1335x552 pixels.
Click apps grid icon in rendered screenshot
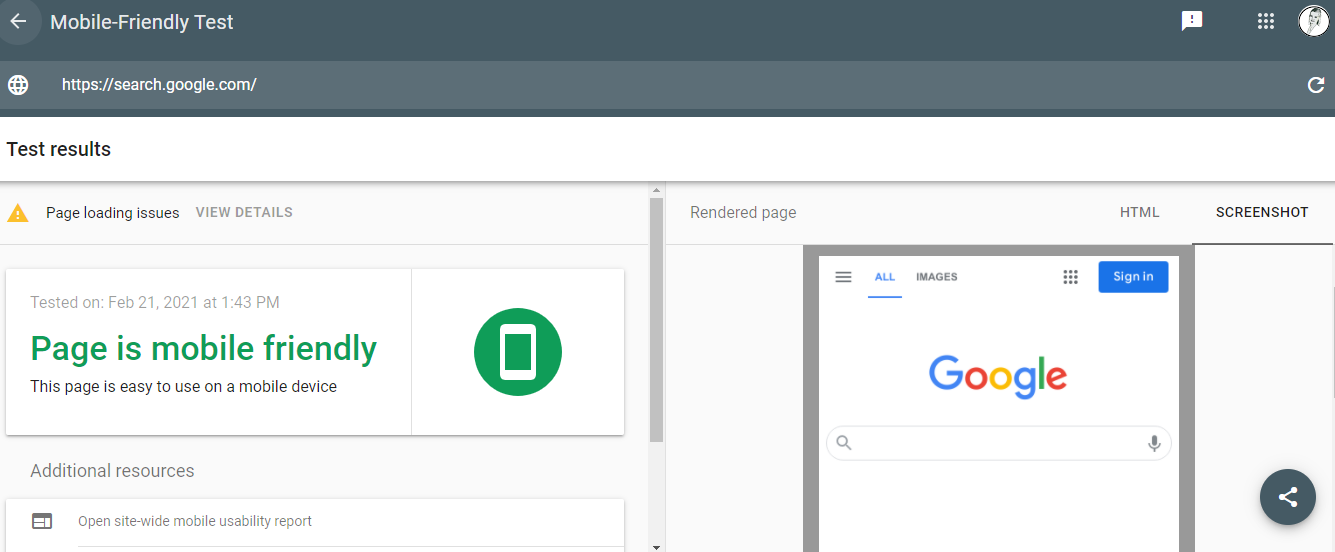click(1070, 277)
